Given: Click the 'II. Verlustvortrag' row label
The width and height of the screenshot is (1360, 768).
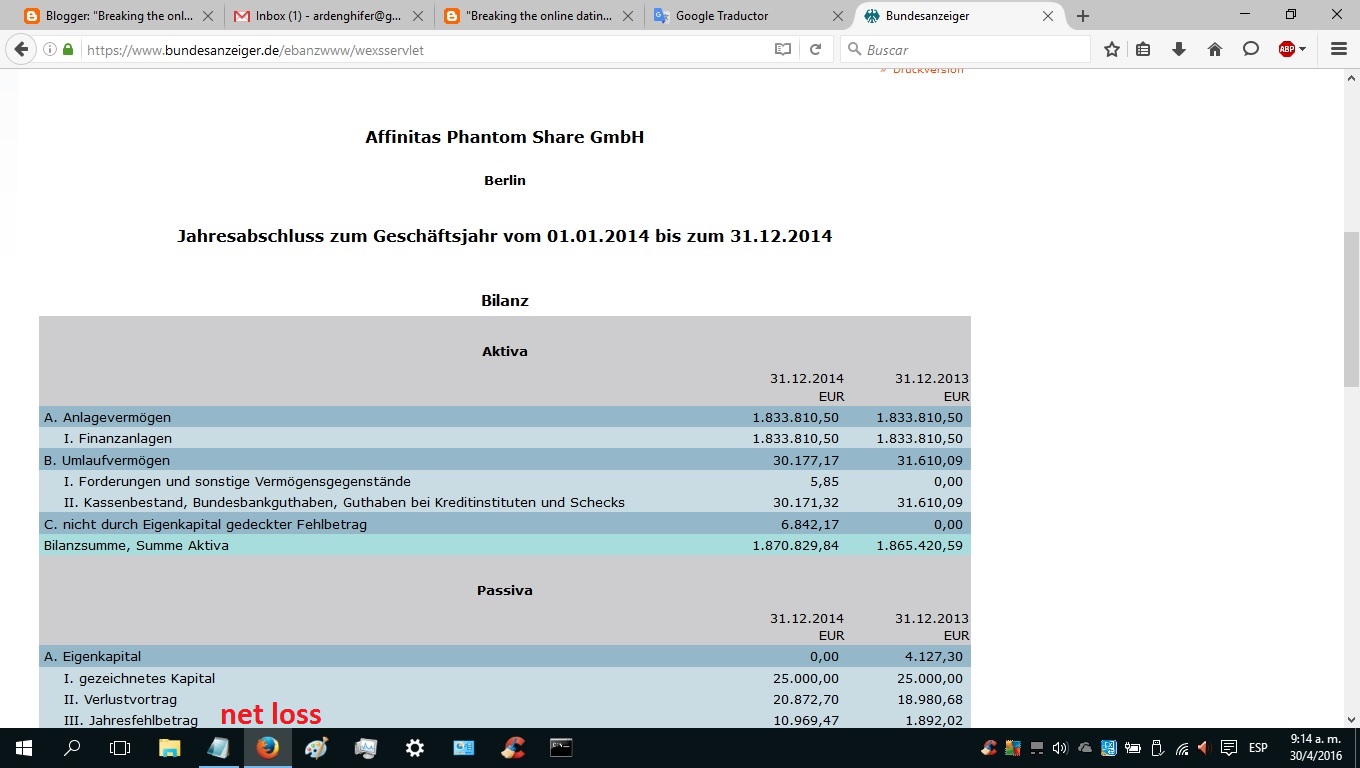Looking at the screenshot, I should pos(120,700).
